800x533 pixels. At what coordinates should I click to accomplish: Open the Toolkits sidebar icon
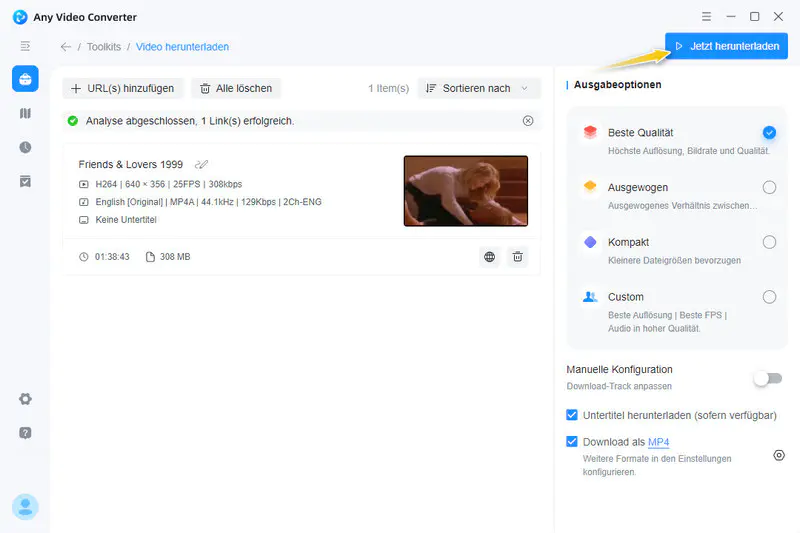(x=25, y=79)
